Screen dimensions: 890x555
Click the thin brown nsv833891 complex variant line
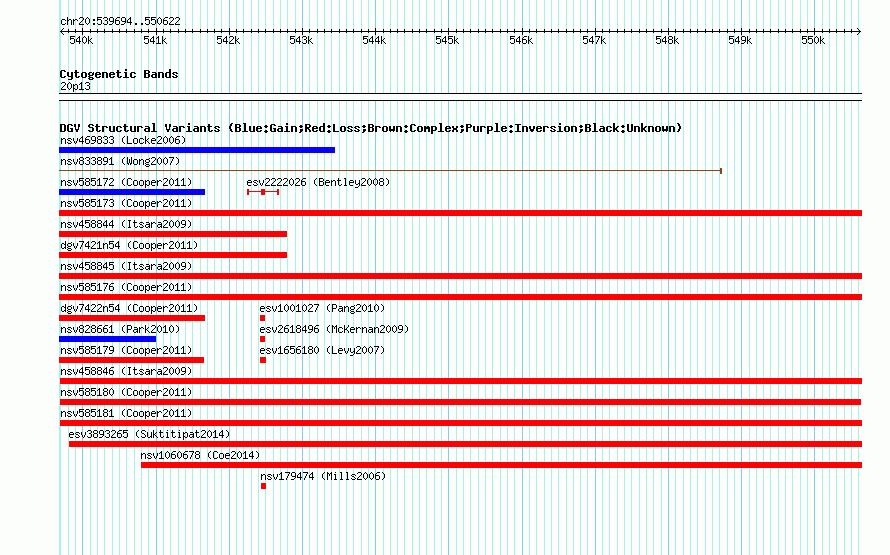pyautogui.click(x=391, y=171)
